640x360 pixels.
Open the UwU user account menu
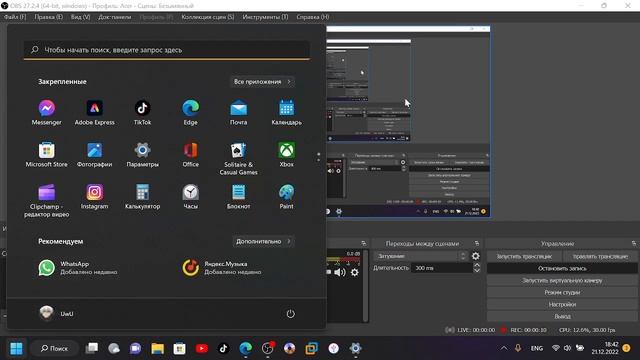(x=57, y=313)
